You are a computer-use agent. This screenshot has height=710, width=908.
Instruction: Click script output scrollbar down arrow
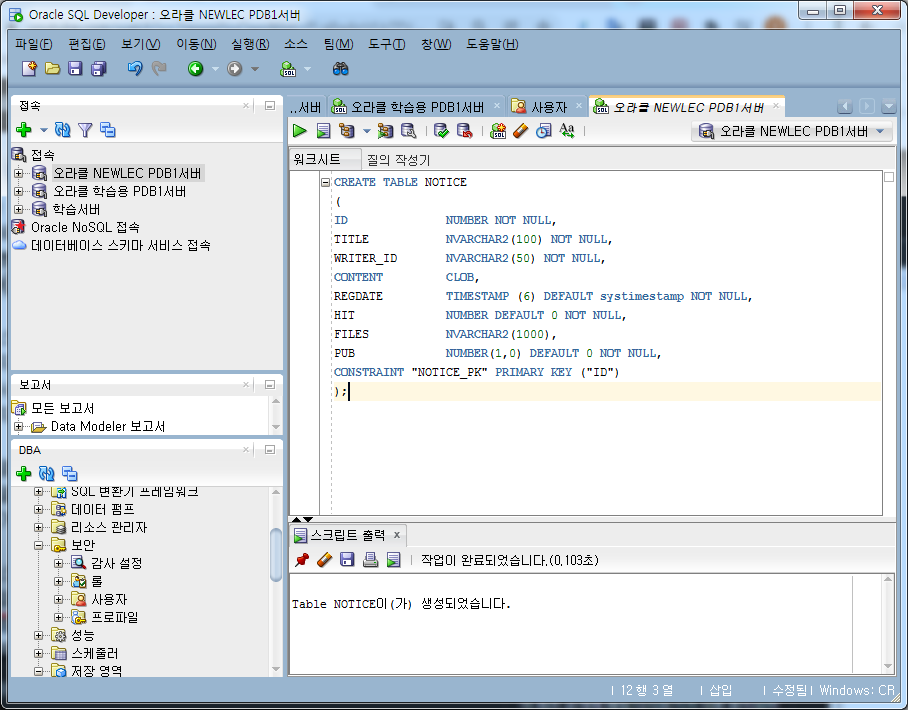pos(888,667)
